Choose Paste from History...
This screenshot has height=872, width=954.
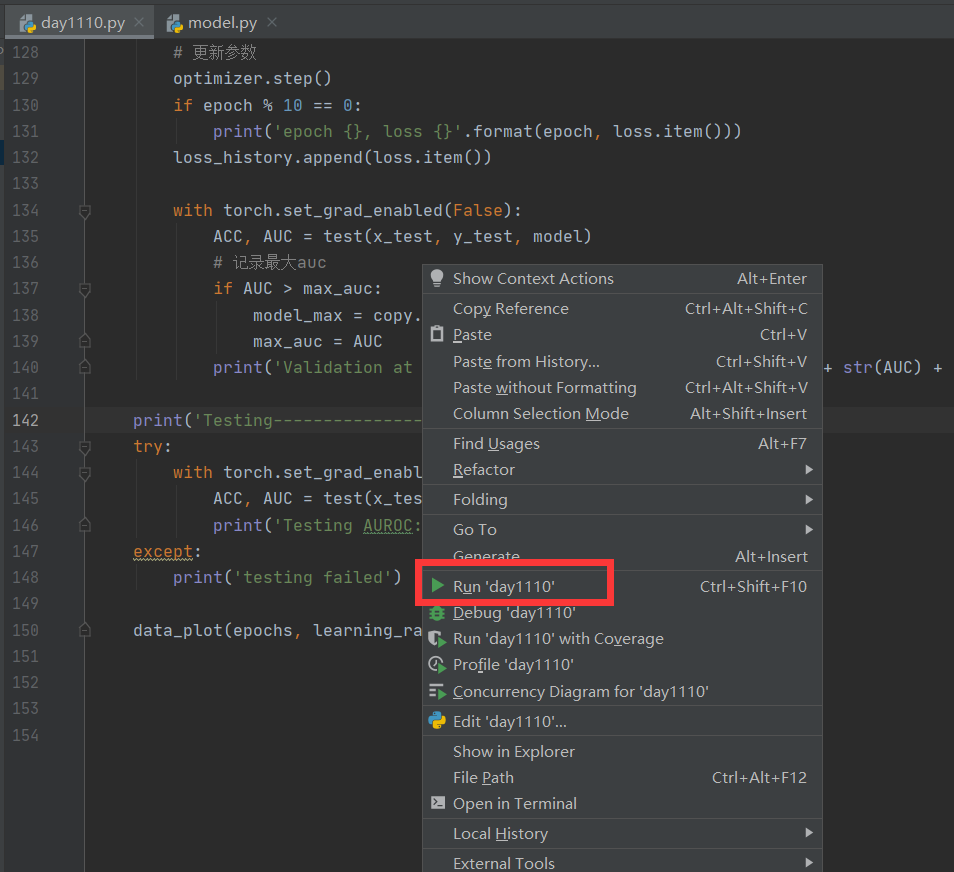click(x=622, y=361)
